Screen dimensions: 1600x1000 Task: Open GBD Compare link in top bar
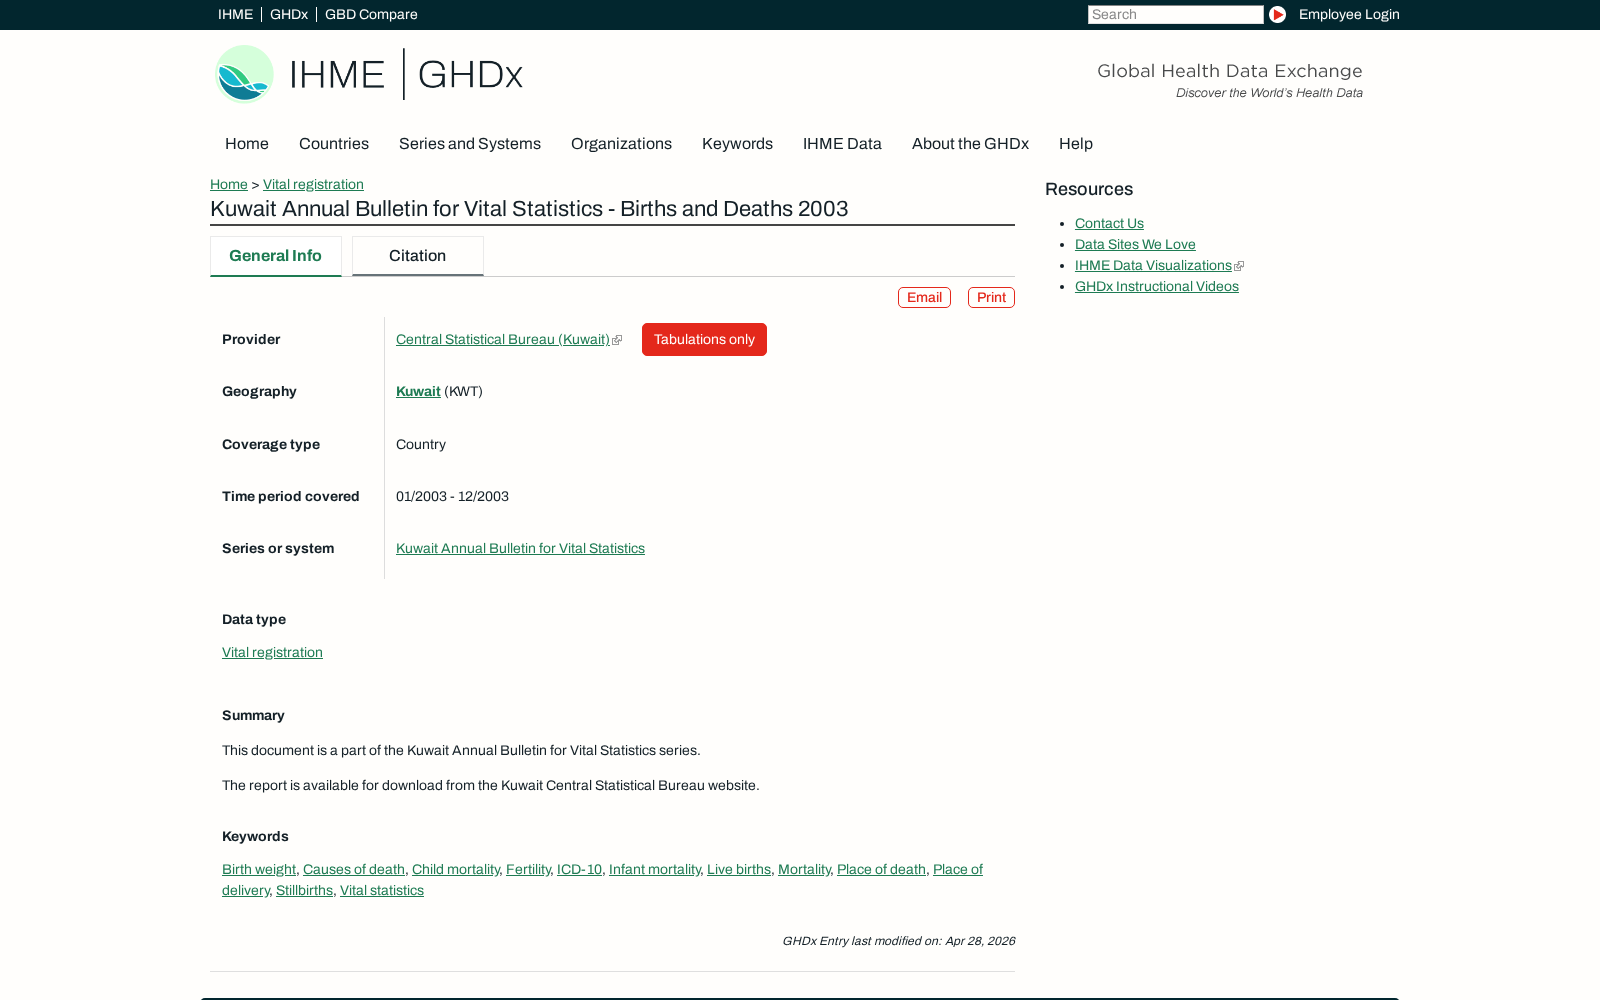click(371, 14)
